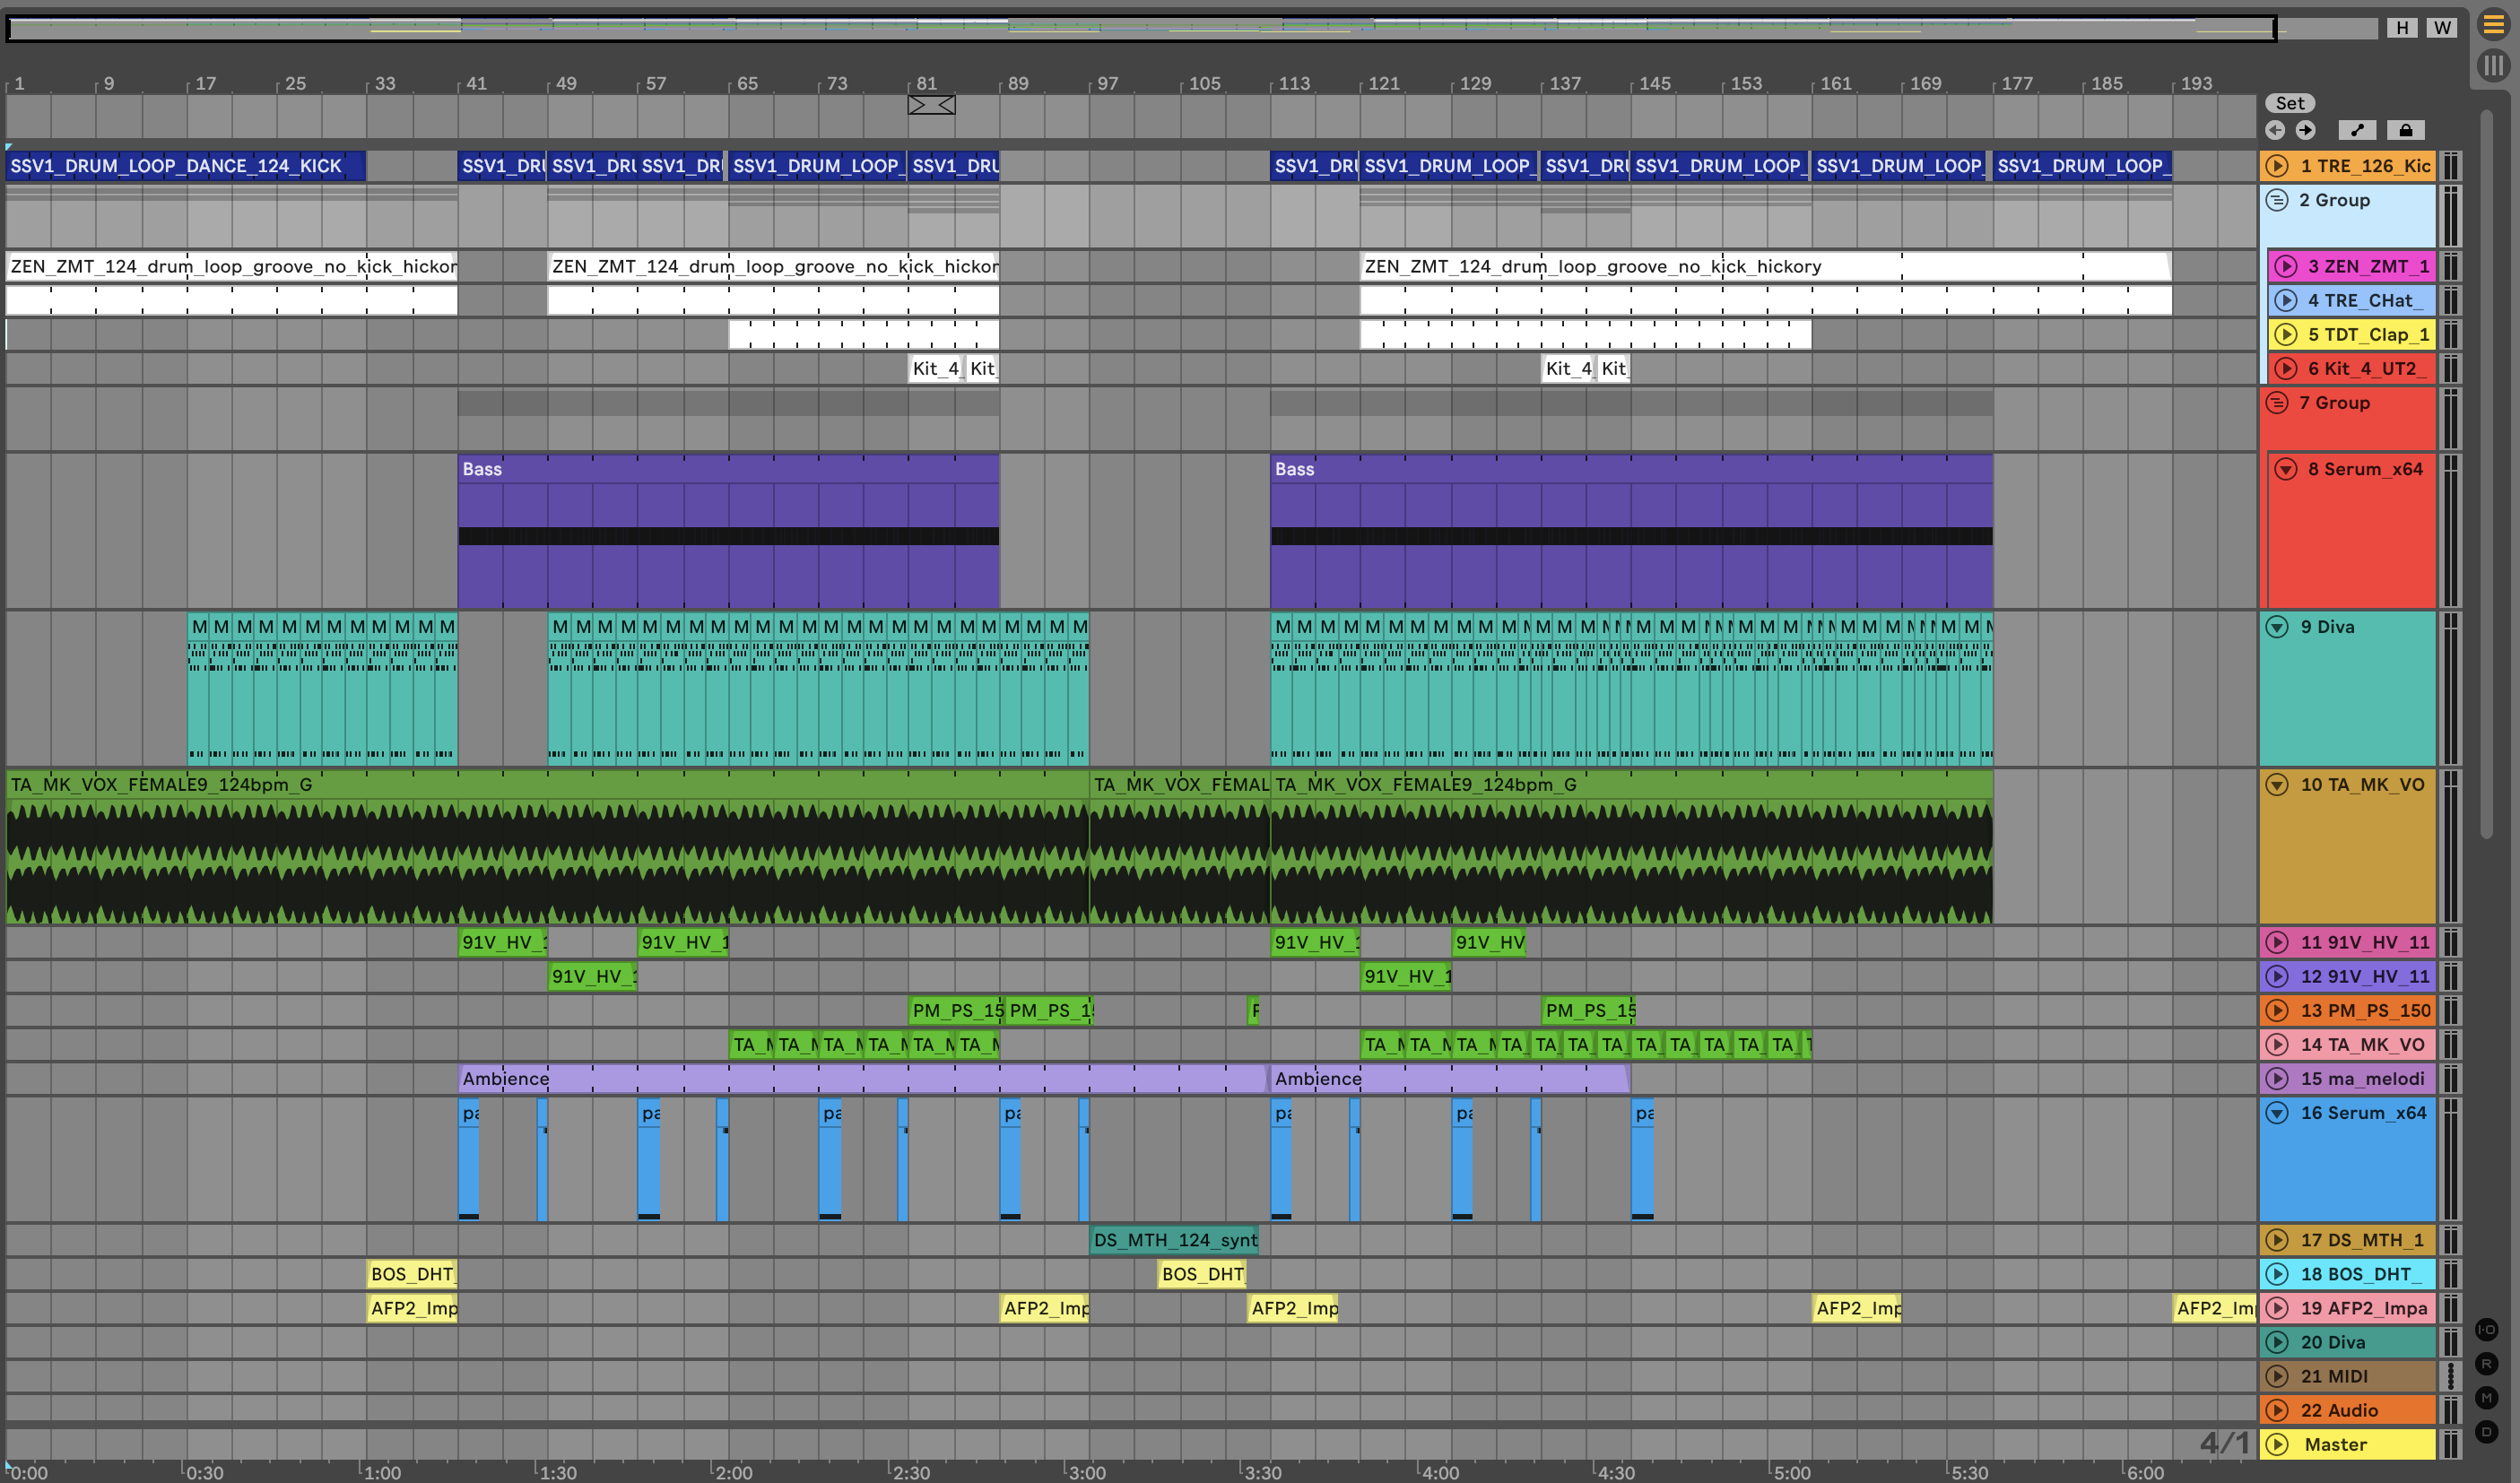Click the Optimize Width W button

point(2442,28)
